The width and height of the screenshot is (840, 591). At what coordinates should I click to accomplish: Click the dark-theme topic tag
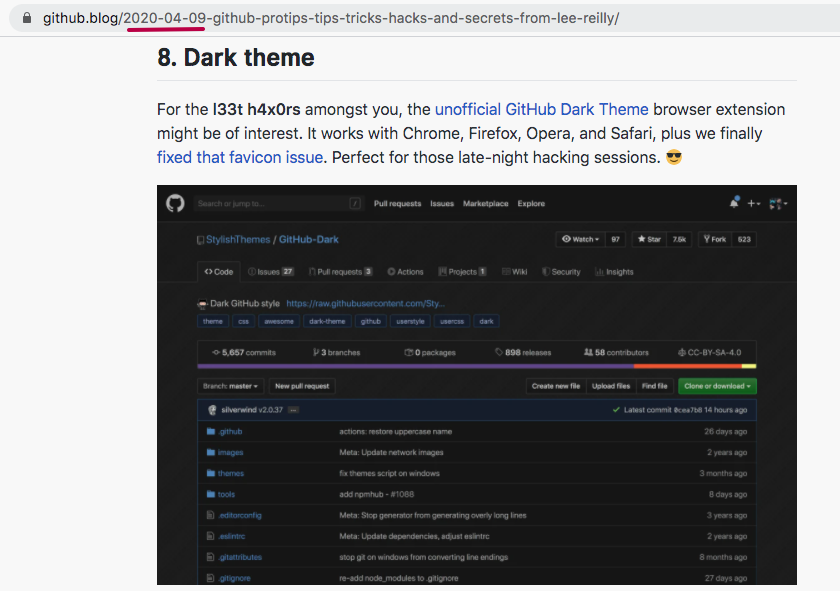[x=327, y=321]
